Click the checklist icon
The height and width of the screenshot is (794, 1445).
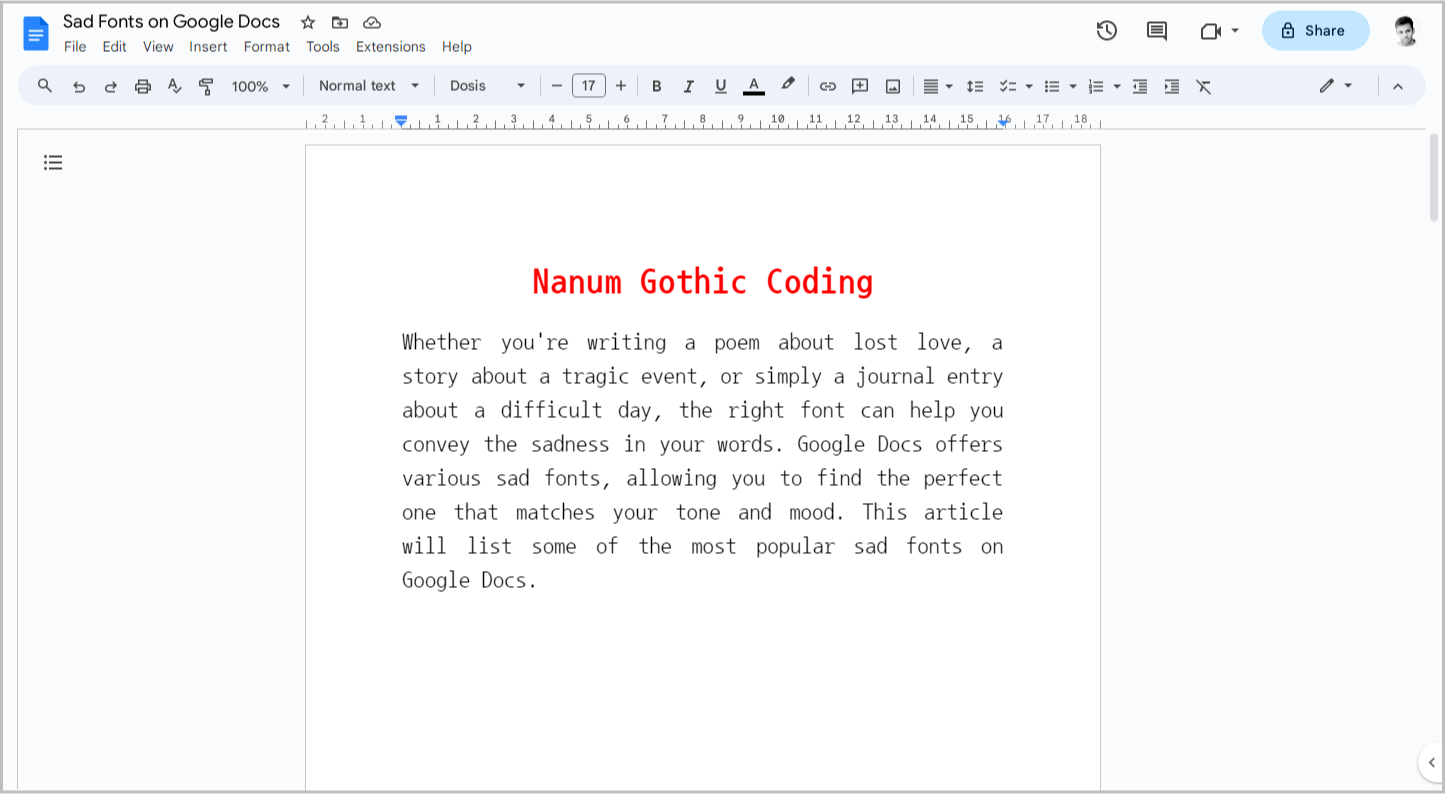pyautogui.click(x=1008, y=87)
